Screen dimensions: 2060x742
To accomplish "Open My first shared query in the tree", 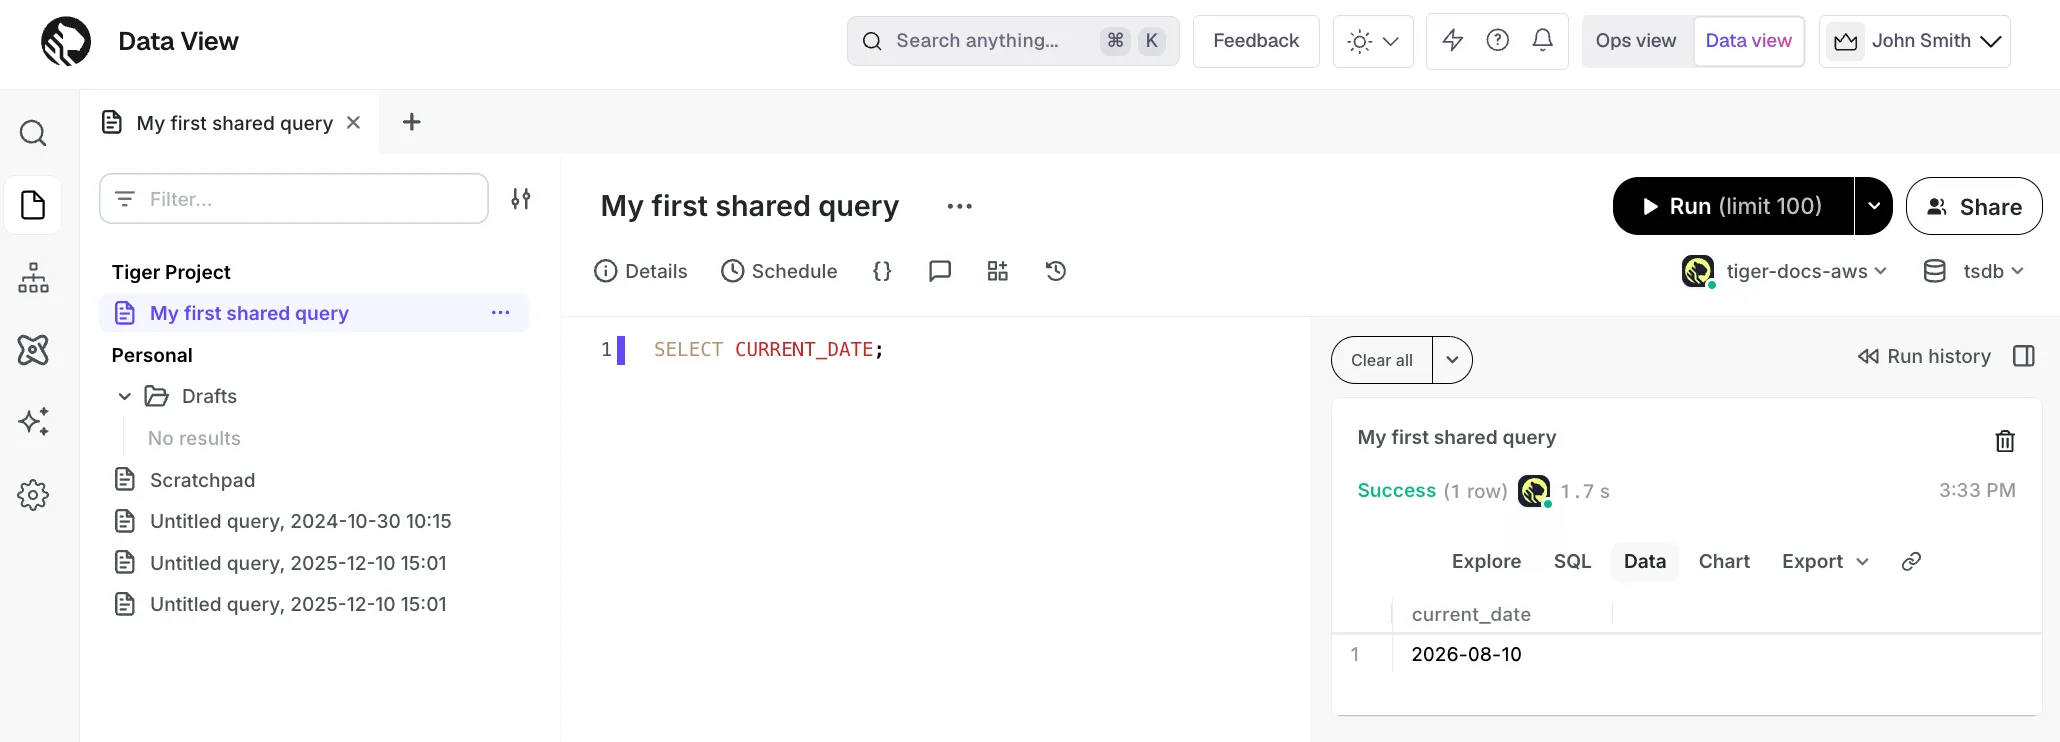I will click(315, 313).
